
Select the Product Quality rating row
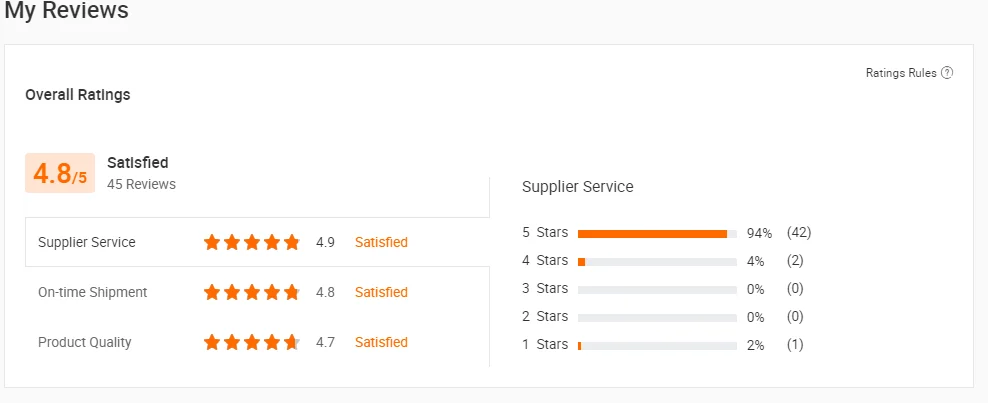click(257, 343)
